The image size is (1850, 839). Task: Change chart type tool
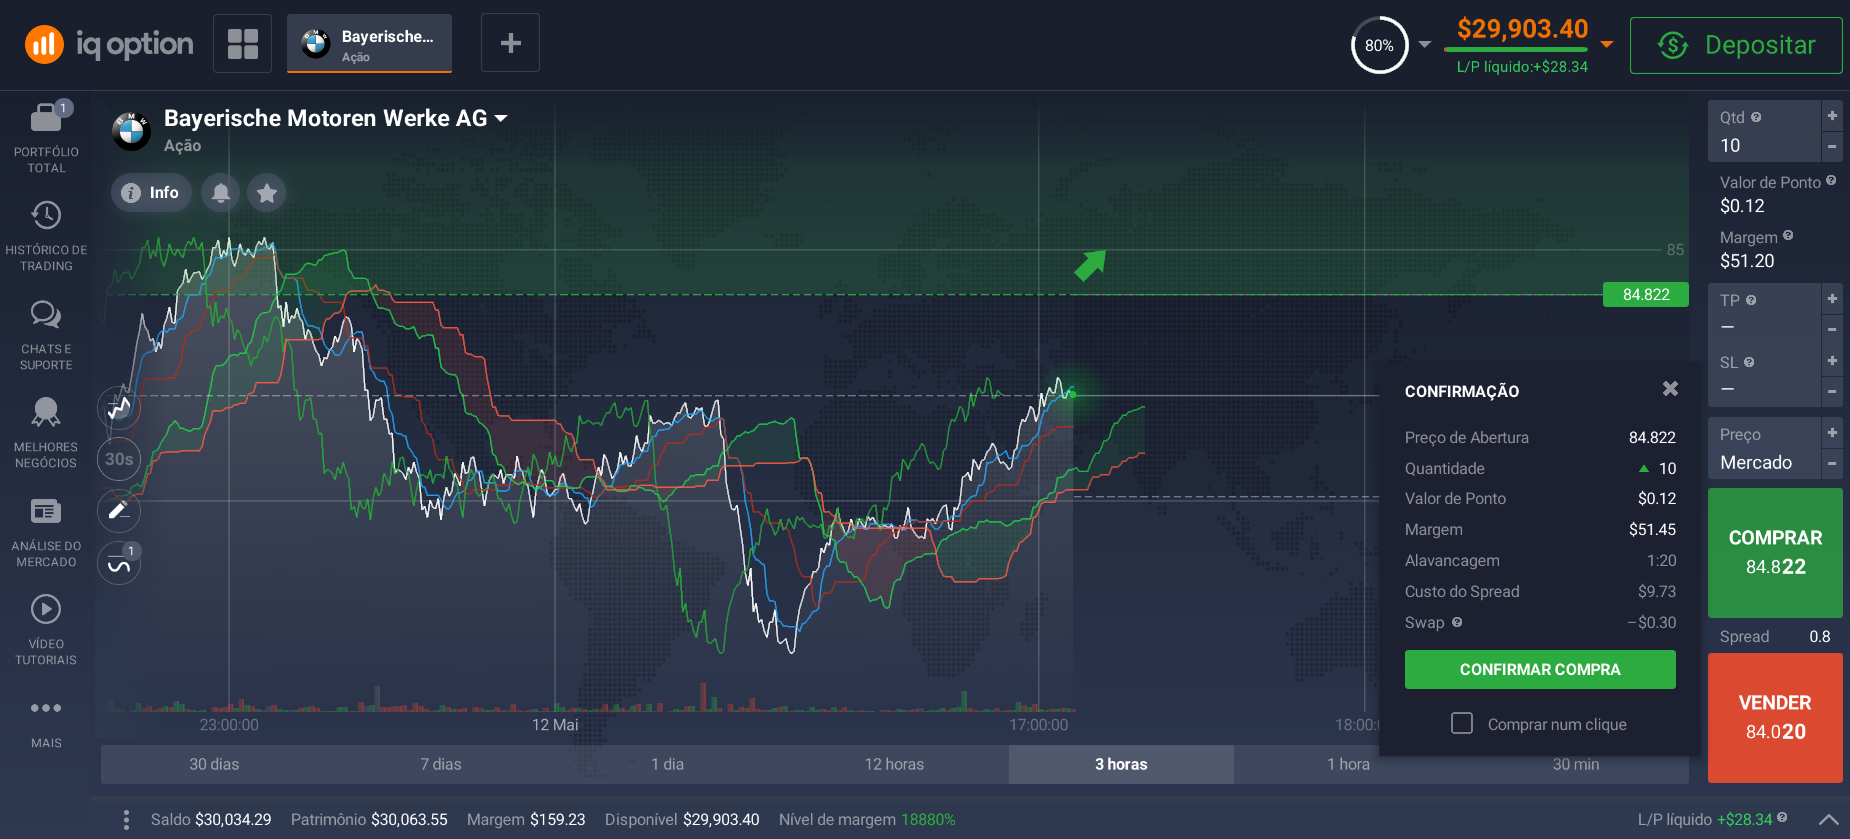click(x=119, y=407)
